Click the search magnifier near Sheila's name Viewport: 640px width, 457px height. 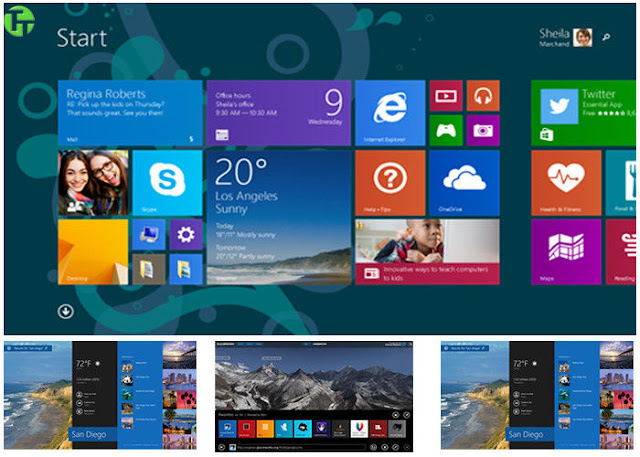point(606,37)
